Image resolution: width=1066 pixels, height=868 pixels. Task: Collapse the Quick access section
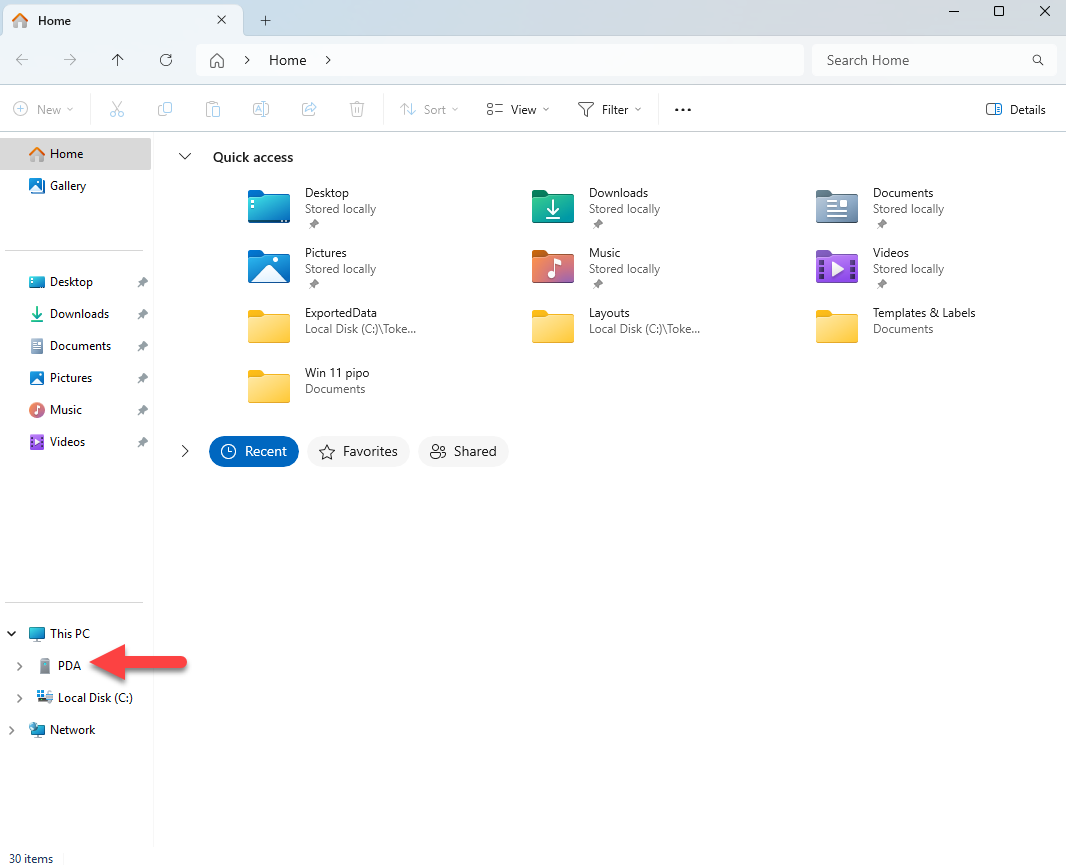(x=185, y=157)
